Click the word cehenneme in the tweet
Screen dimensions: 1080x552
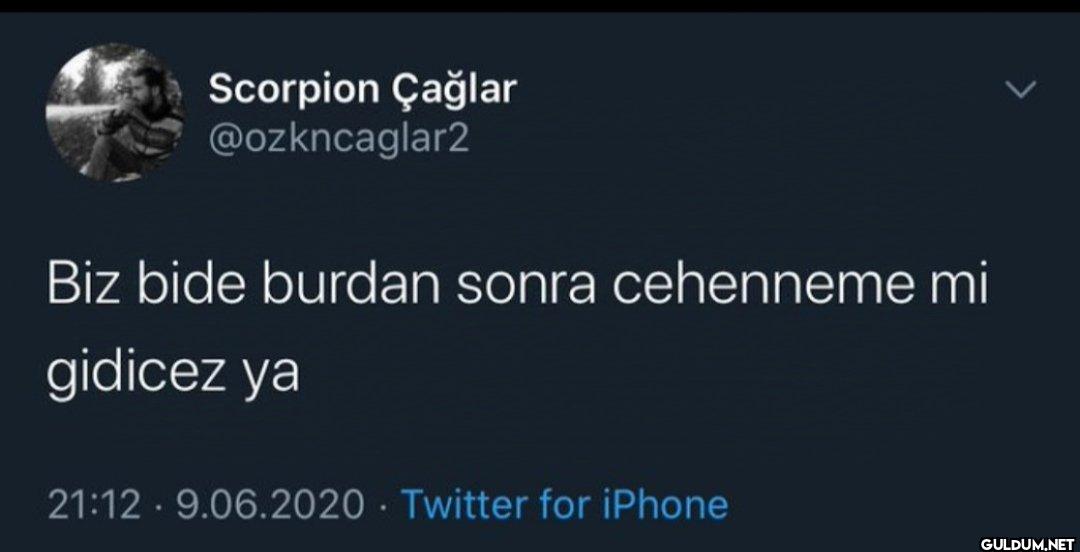[773, 288]
